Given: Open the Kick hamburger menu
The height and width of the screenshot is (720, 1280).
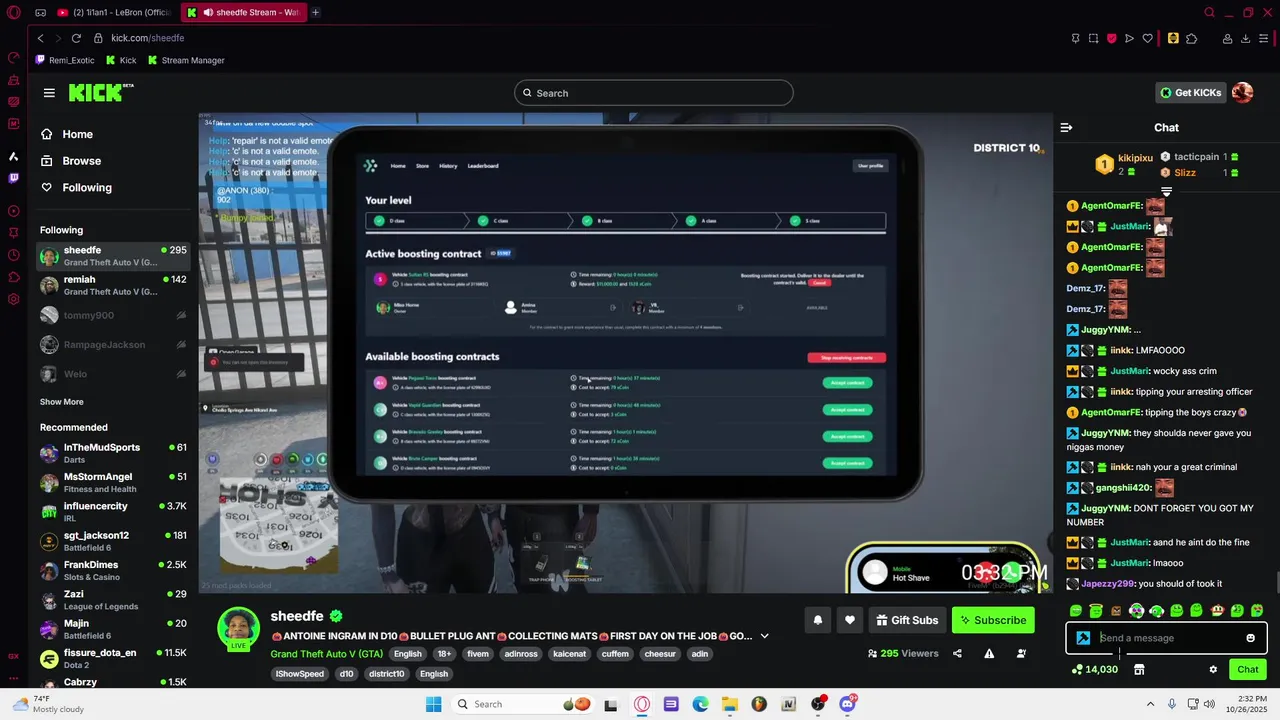Looking at the screenshot, I should (49, 93).
